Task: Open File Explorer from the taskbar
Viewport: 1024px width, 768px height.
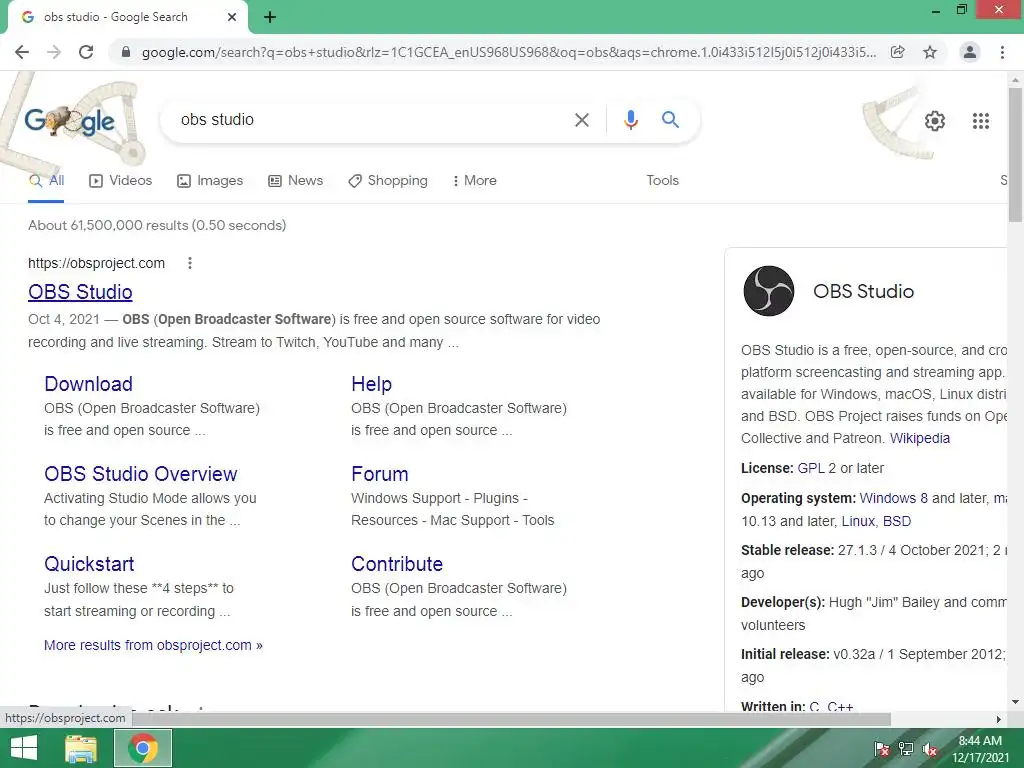Action: coord(81,748)
